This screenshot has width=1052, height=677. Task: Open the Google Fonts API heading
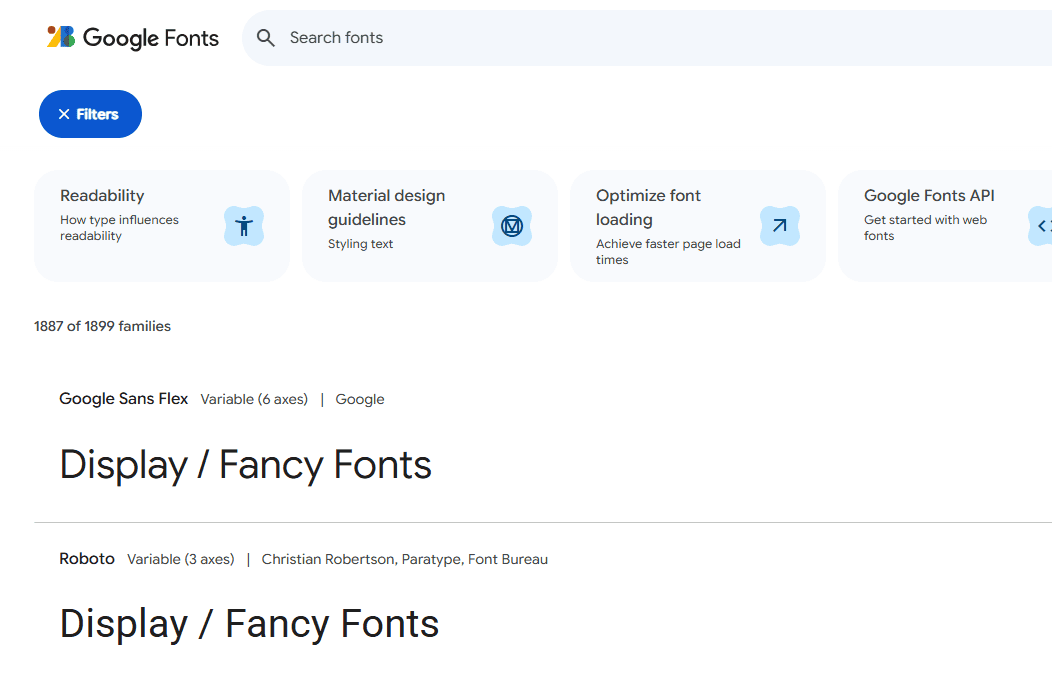(x=929, y=196)
